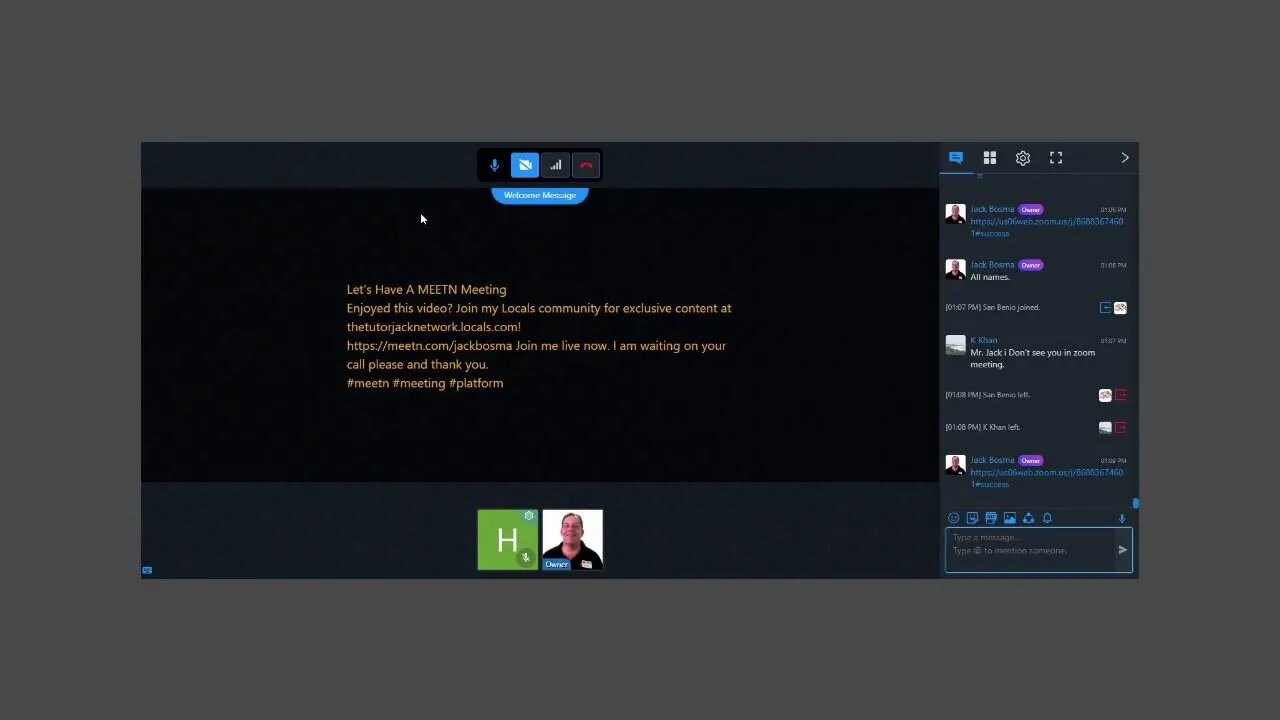This screenshot has height=720, width=1280.
Task: Click the small icon at bottom-left of the stage
Action: 147,570
